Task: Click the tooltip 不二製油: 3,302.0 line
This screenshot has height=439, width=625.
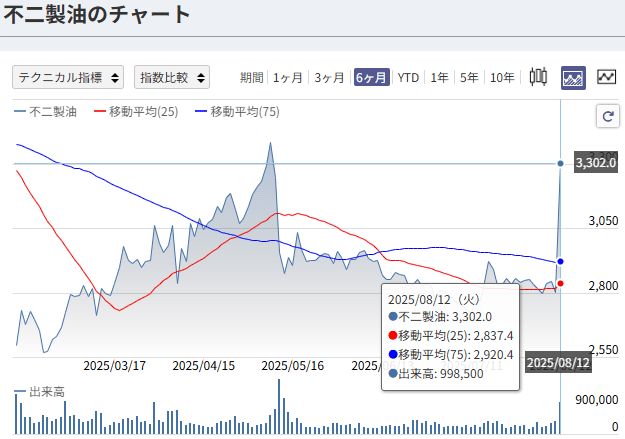Action: click(440, 317)
